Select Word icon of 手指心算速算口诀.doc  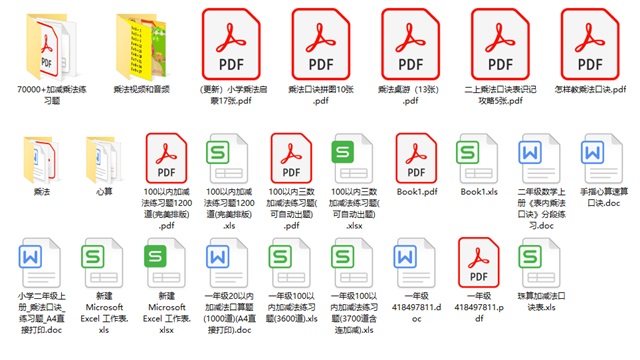603,158
